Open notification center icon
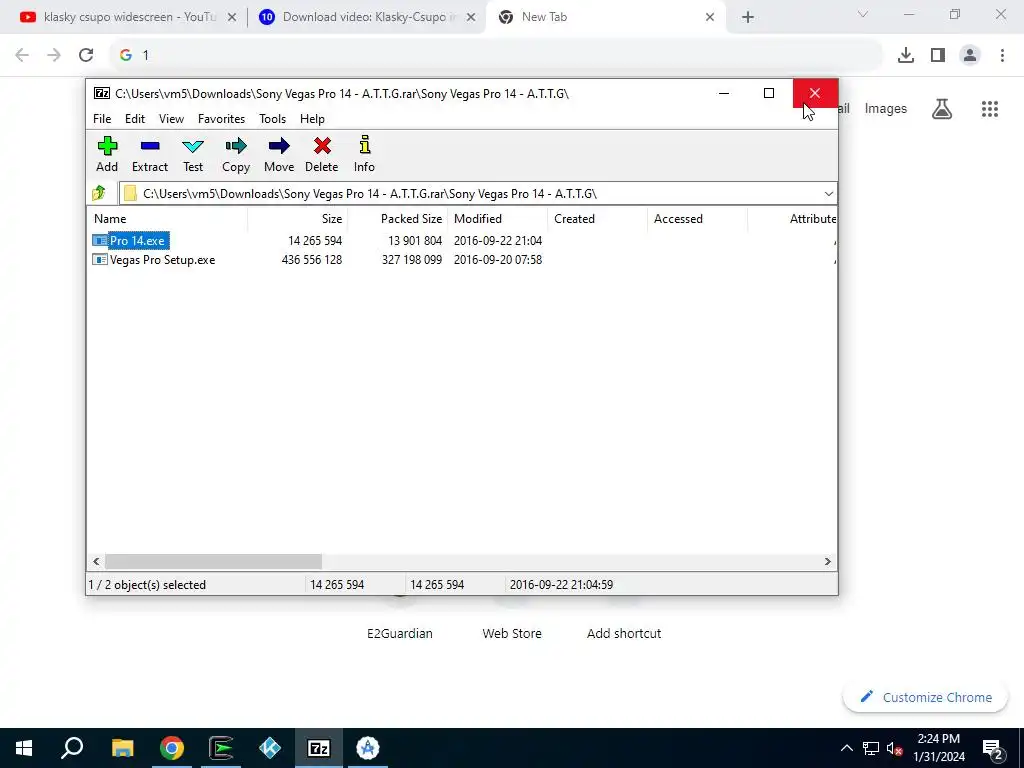Image resolution: width=1024 pixels, height=768 pixels. (993, 749)
